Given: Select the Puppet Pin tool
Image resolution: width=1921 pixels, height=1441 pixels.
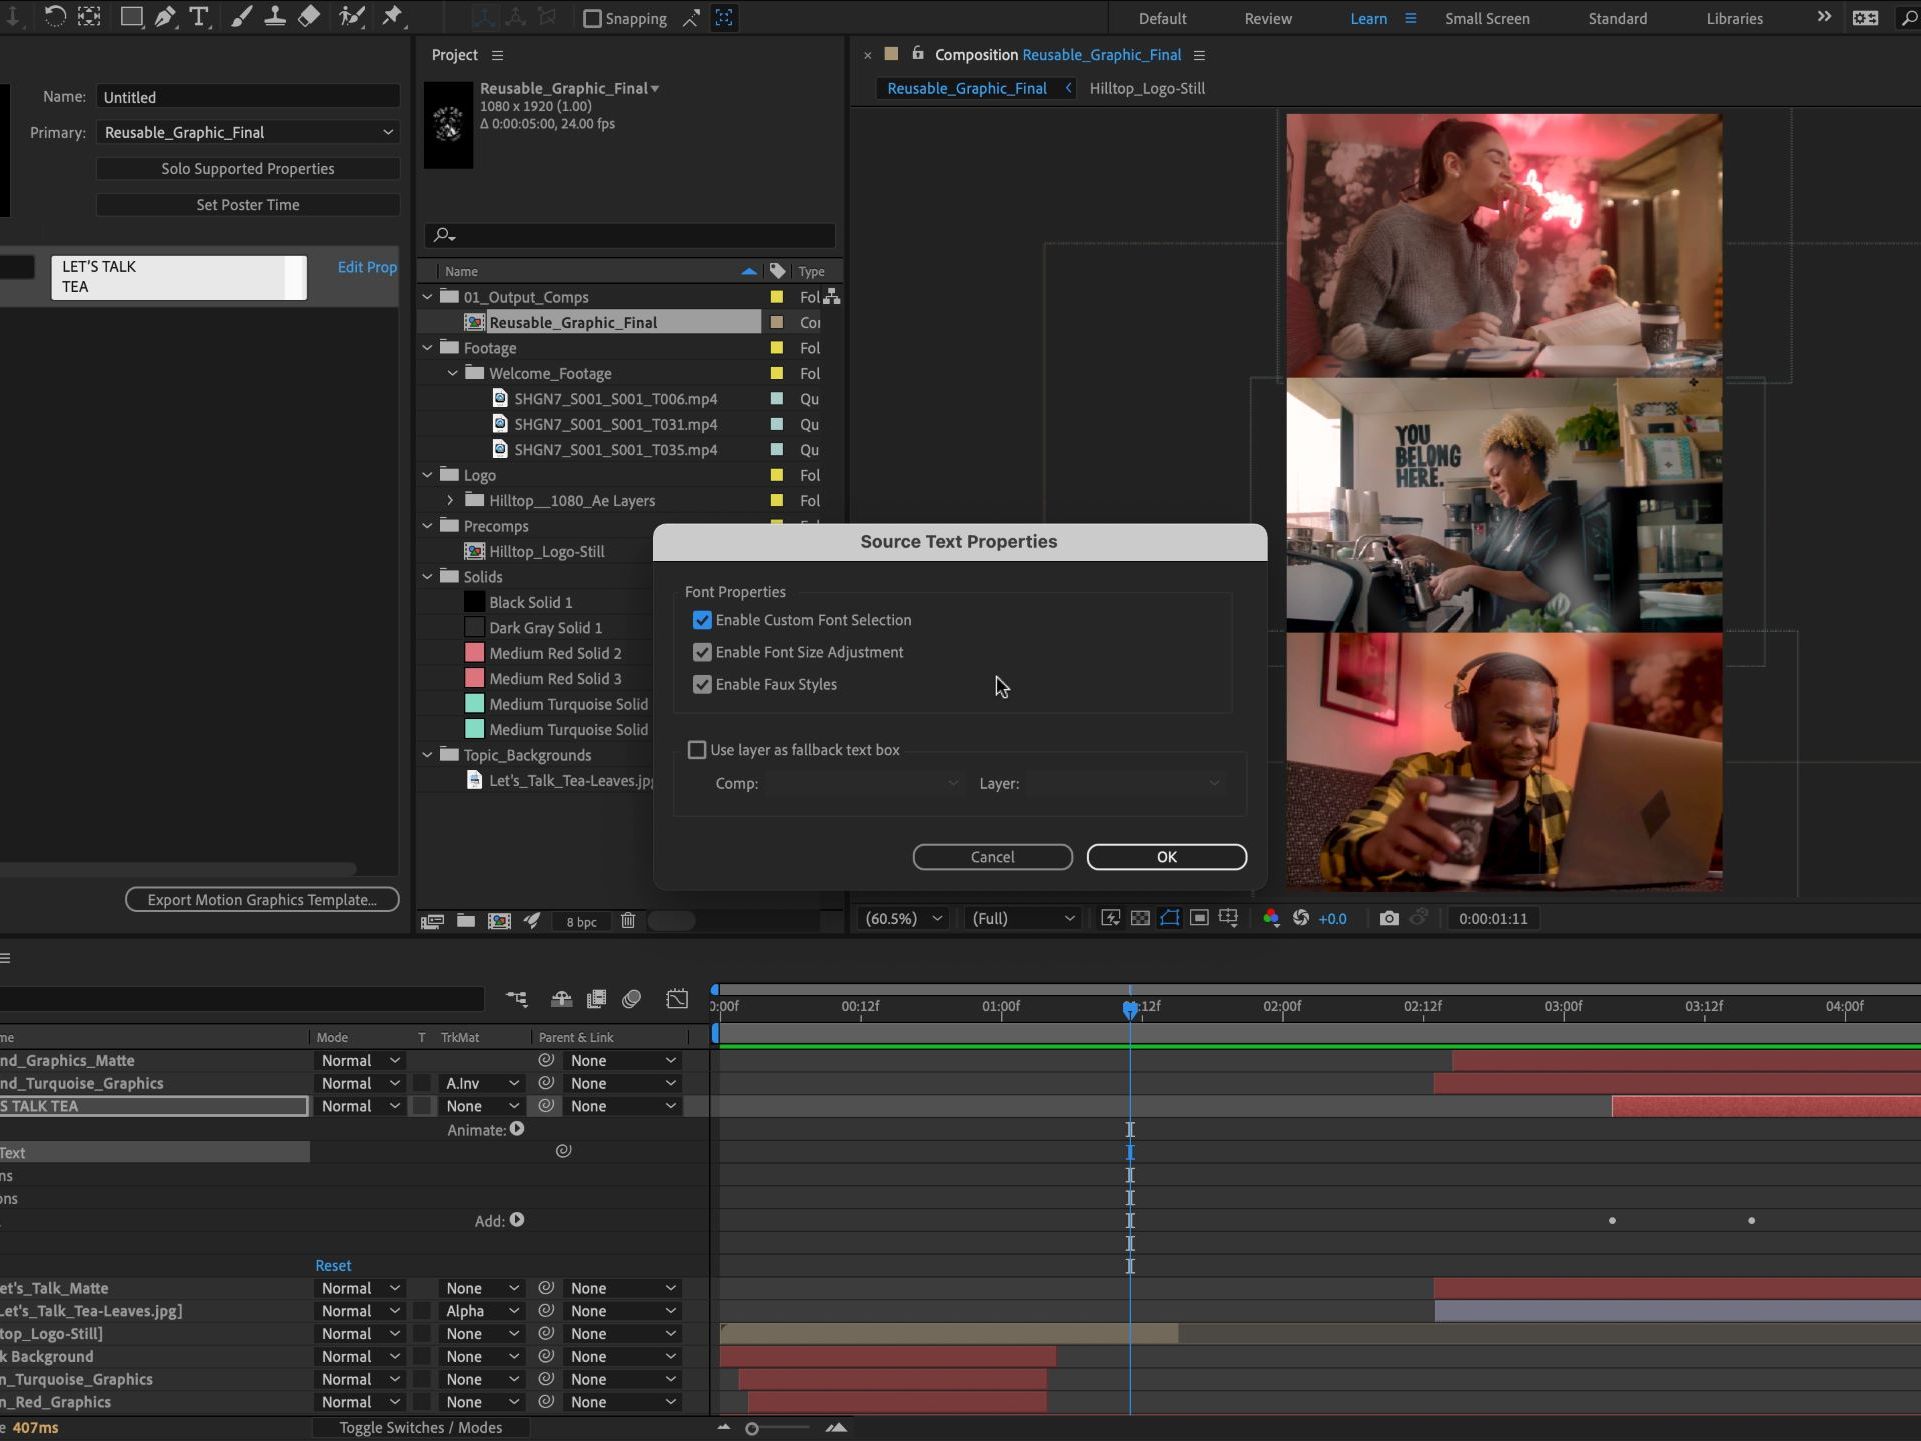Looking at the screenshot, I should (x=392, y=17).
